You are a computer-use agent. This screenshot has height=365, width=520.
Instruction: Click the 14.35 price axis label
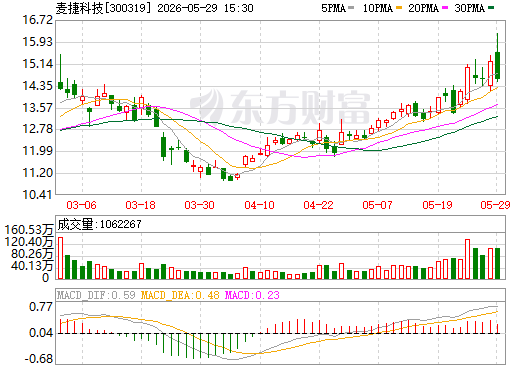[38, 86]
